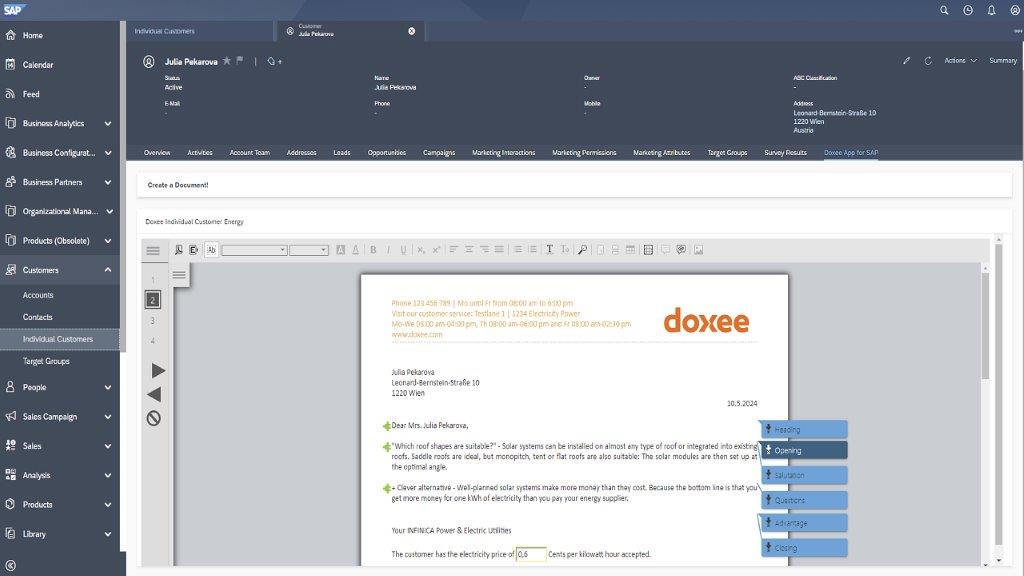Open the Actions dropdown
The height and width of the screenshot is (576, 1024).
tap(960, 61)
